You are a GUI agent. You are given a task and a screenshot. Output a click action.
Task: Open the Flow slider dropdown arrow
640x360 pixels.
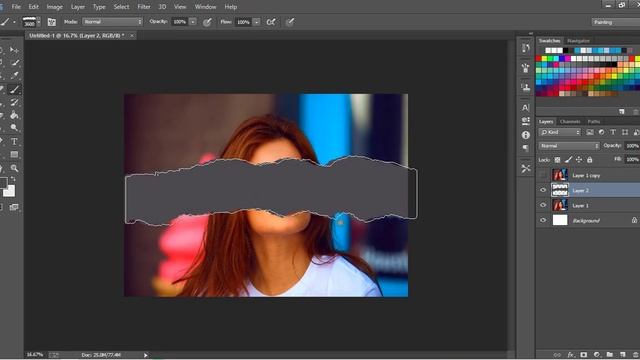pos(256,22)
